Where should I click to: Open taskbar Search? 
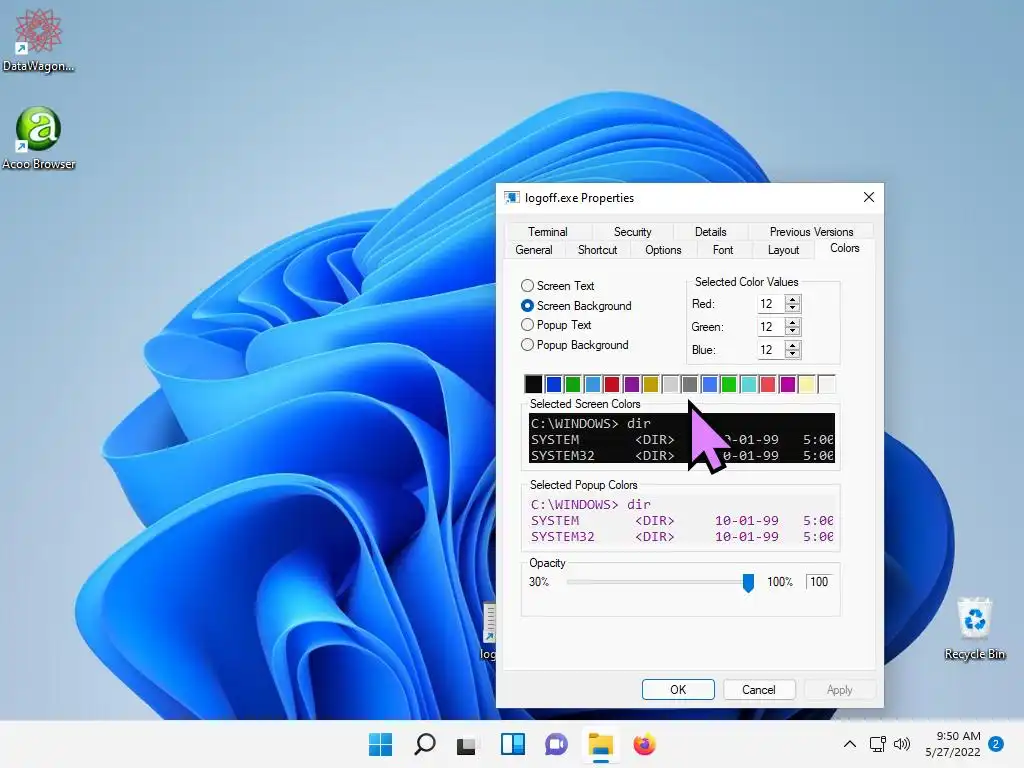(x=424, y=744)
